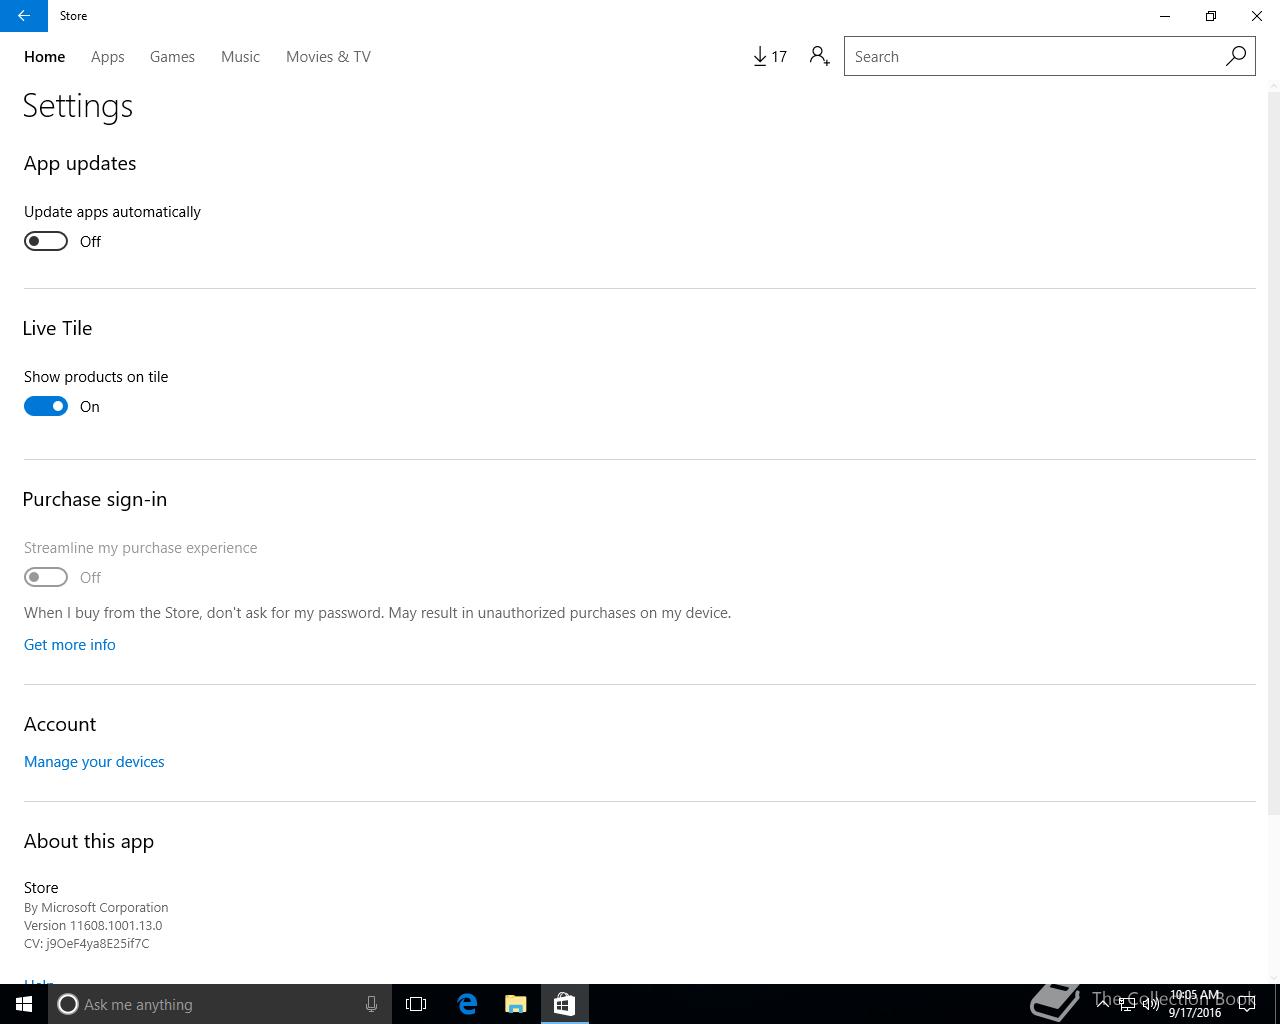Screen dimensions: 1280x1024
Task: Click the search magnifier icon
Action: click(1236, 56)
